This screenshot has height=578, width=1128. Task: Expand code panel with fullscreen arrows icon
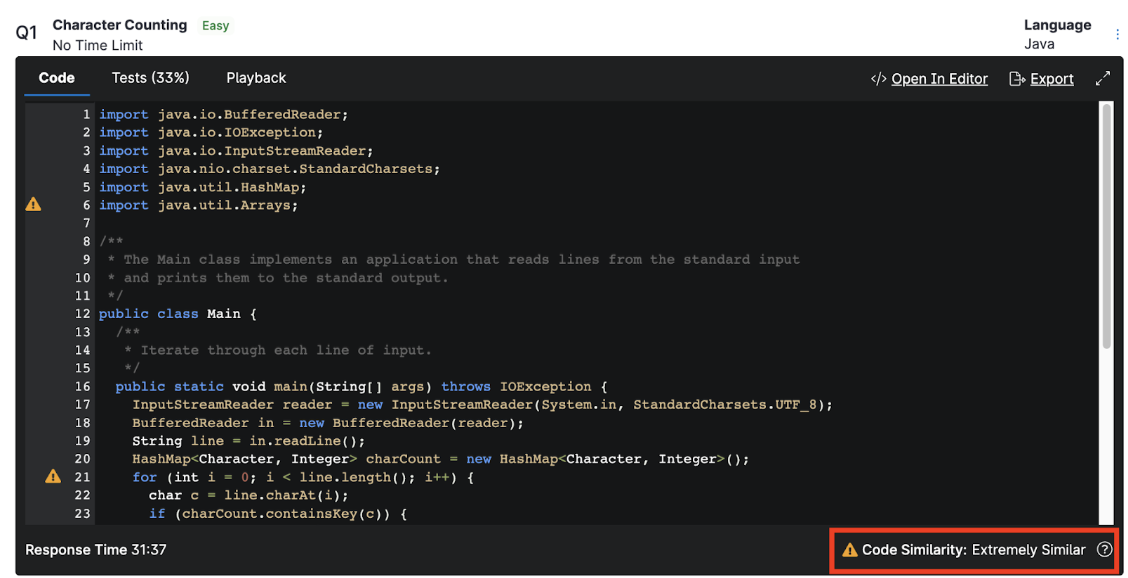1103,78
